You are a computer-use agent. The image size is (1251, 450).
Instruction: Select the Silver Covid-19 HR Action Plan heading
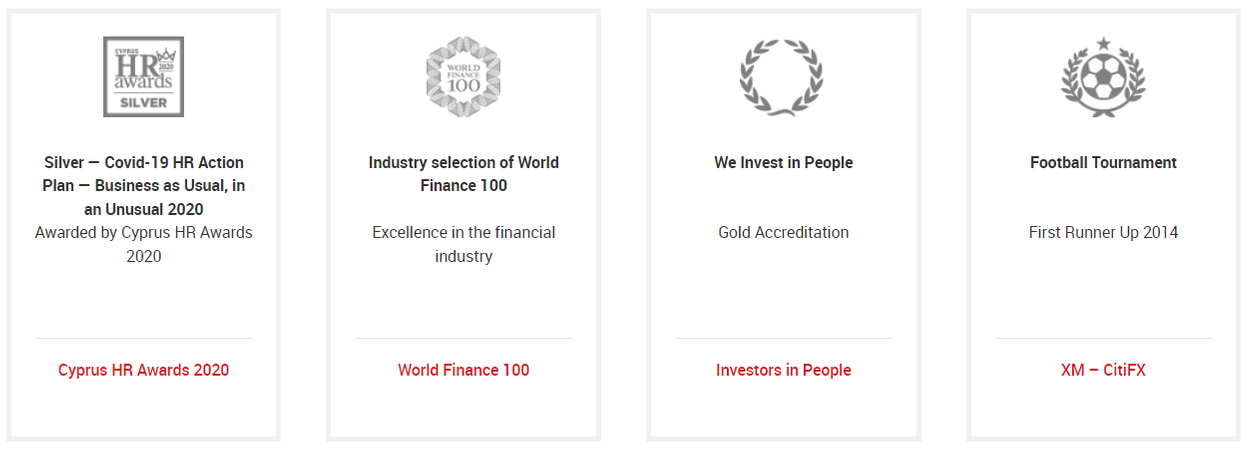pos(143,185)
